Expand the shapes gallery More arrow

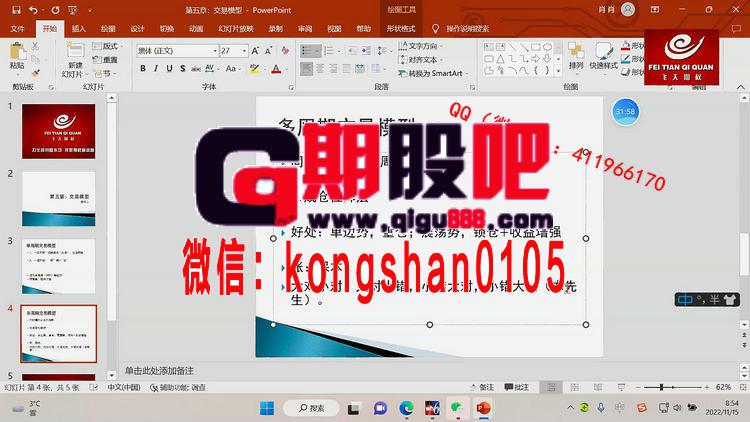(x=558, y=71)
